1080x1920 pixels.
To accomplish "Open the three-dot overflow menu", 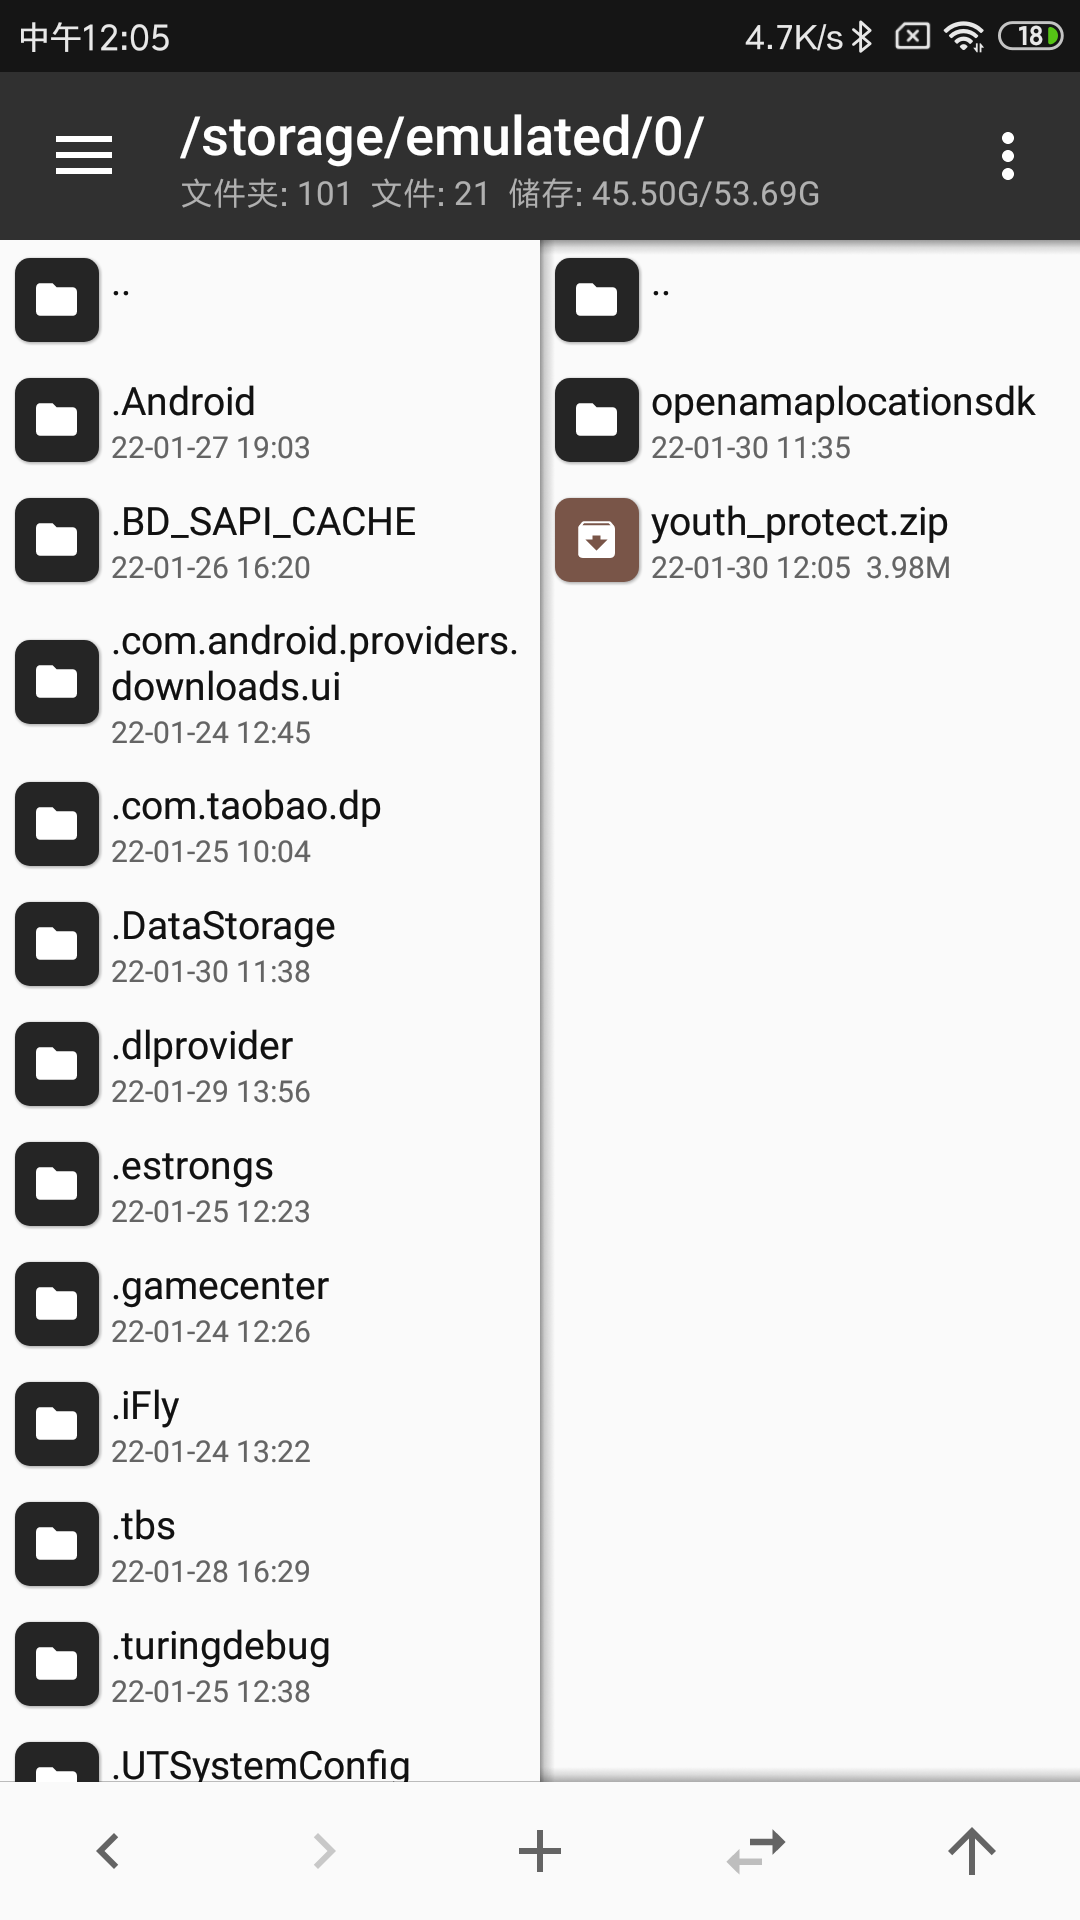I will tap(1007, 156).
